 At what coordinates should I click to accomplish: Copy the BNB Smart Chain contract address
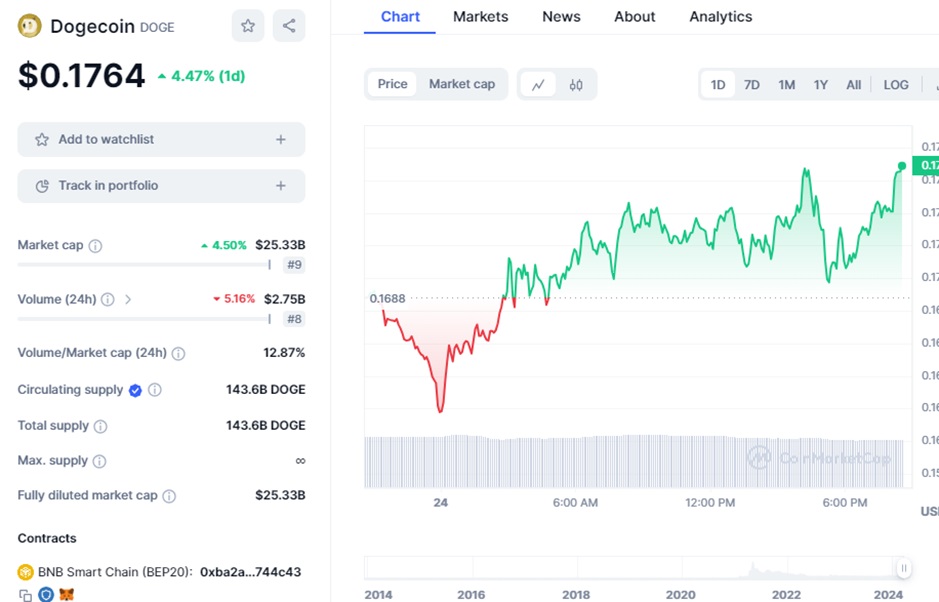click(25, 595)
